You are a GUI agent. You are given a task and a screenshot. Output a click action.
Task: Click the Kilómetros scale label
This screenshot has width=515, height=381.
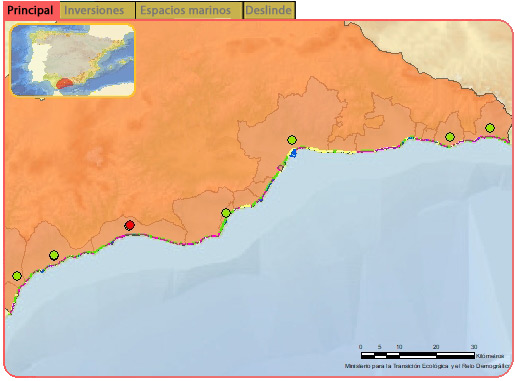pos(490,356)
